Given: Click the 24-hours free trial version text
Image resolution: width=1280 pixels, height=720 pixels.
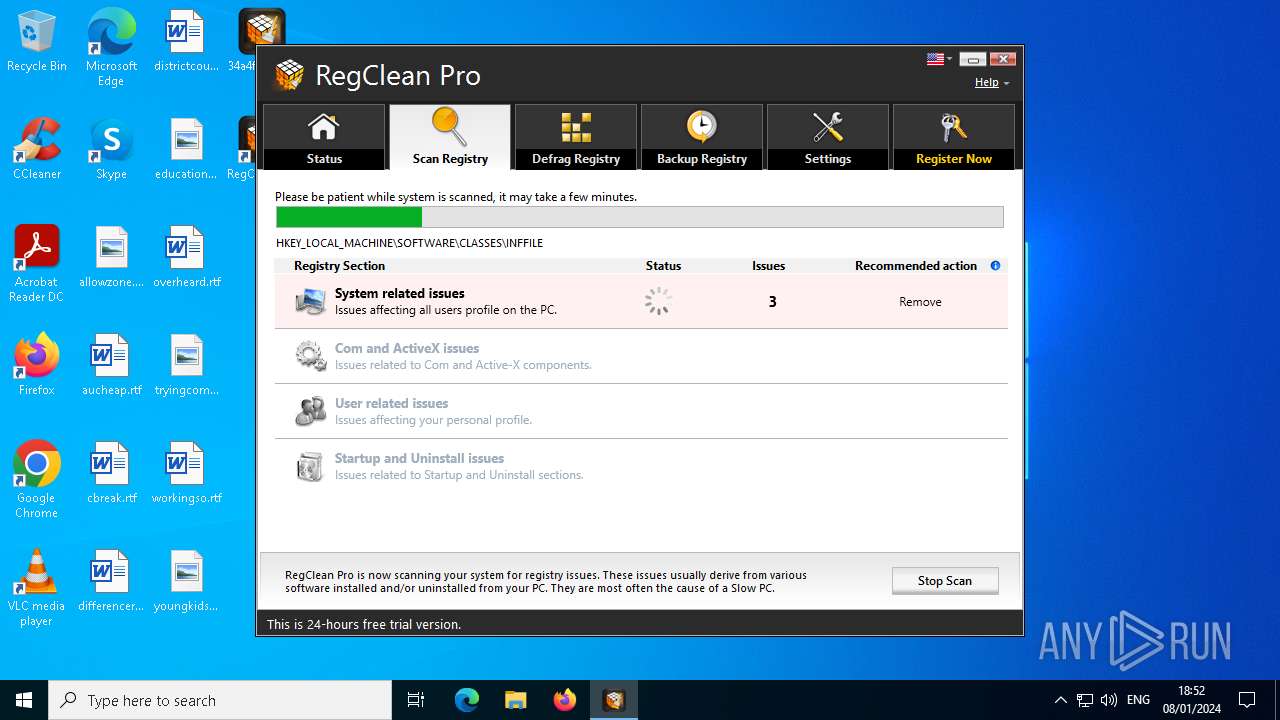Looking at the screenshot, I should (x=364, y=624).
